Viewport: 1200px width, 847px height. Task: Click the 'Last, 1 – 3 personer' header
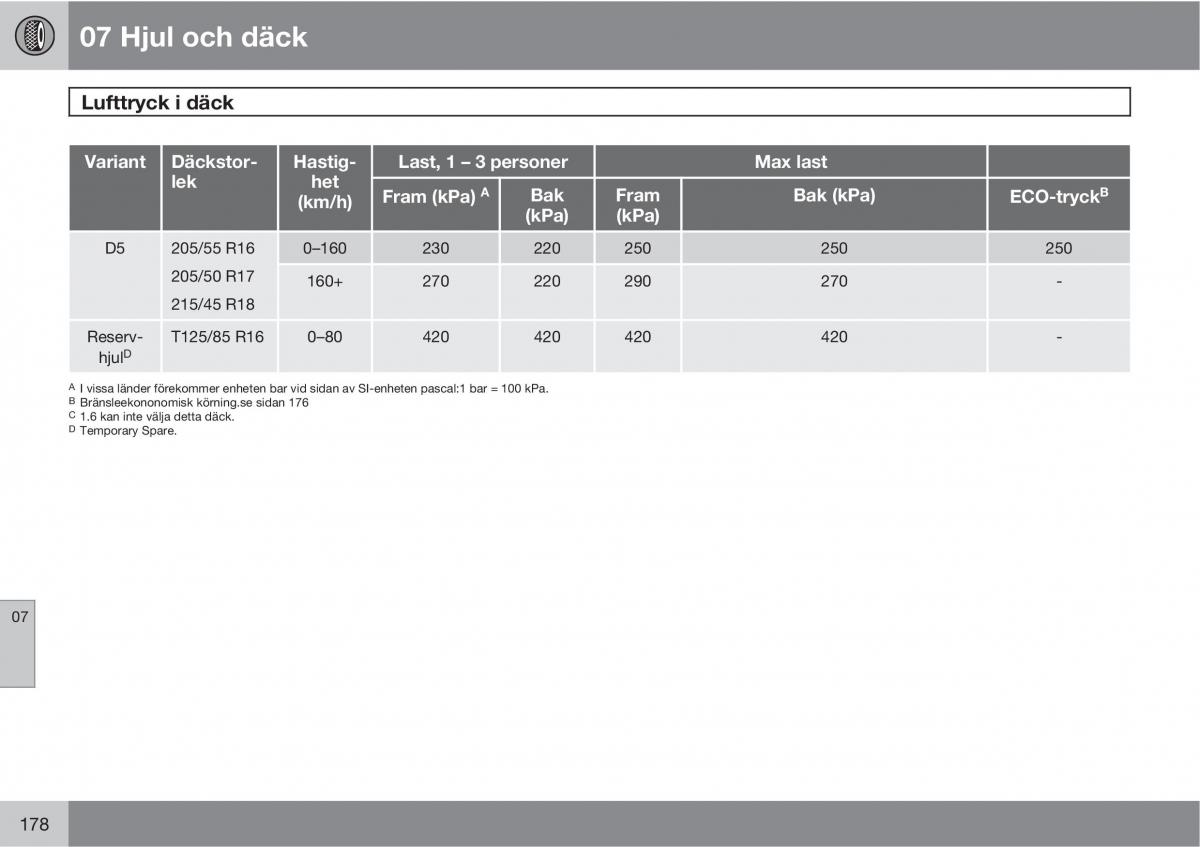[483, 162]
